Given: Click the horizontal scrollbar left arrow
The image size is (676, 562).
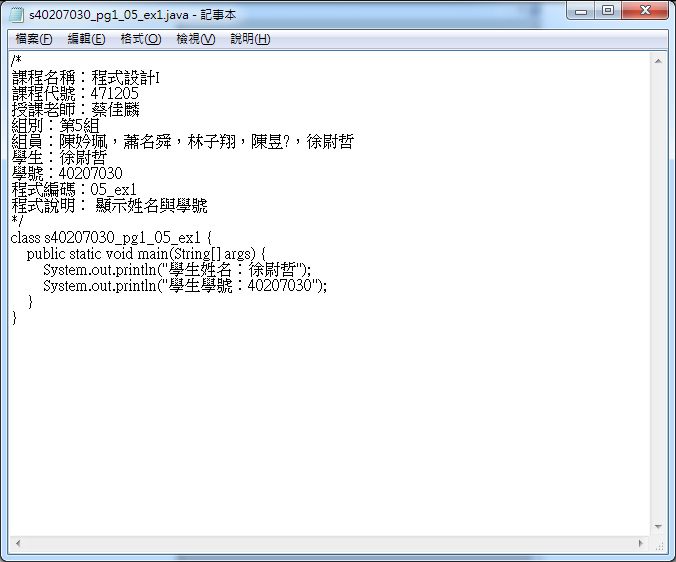Looking at the screenshot, I should (x=18, y=543).
